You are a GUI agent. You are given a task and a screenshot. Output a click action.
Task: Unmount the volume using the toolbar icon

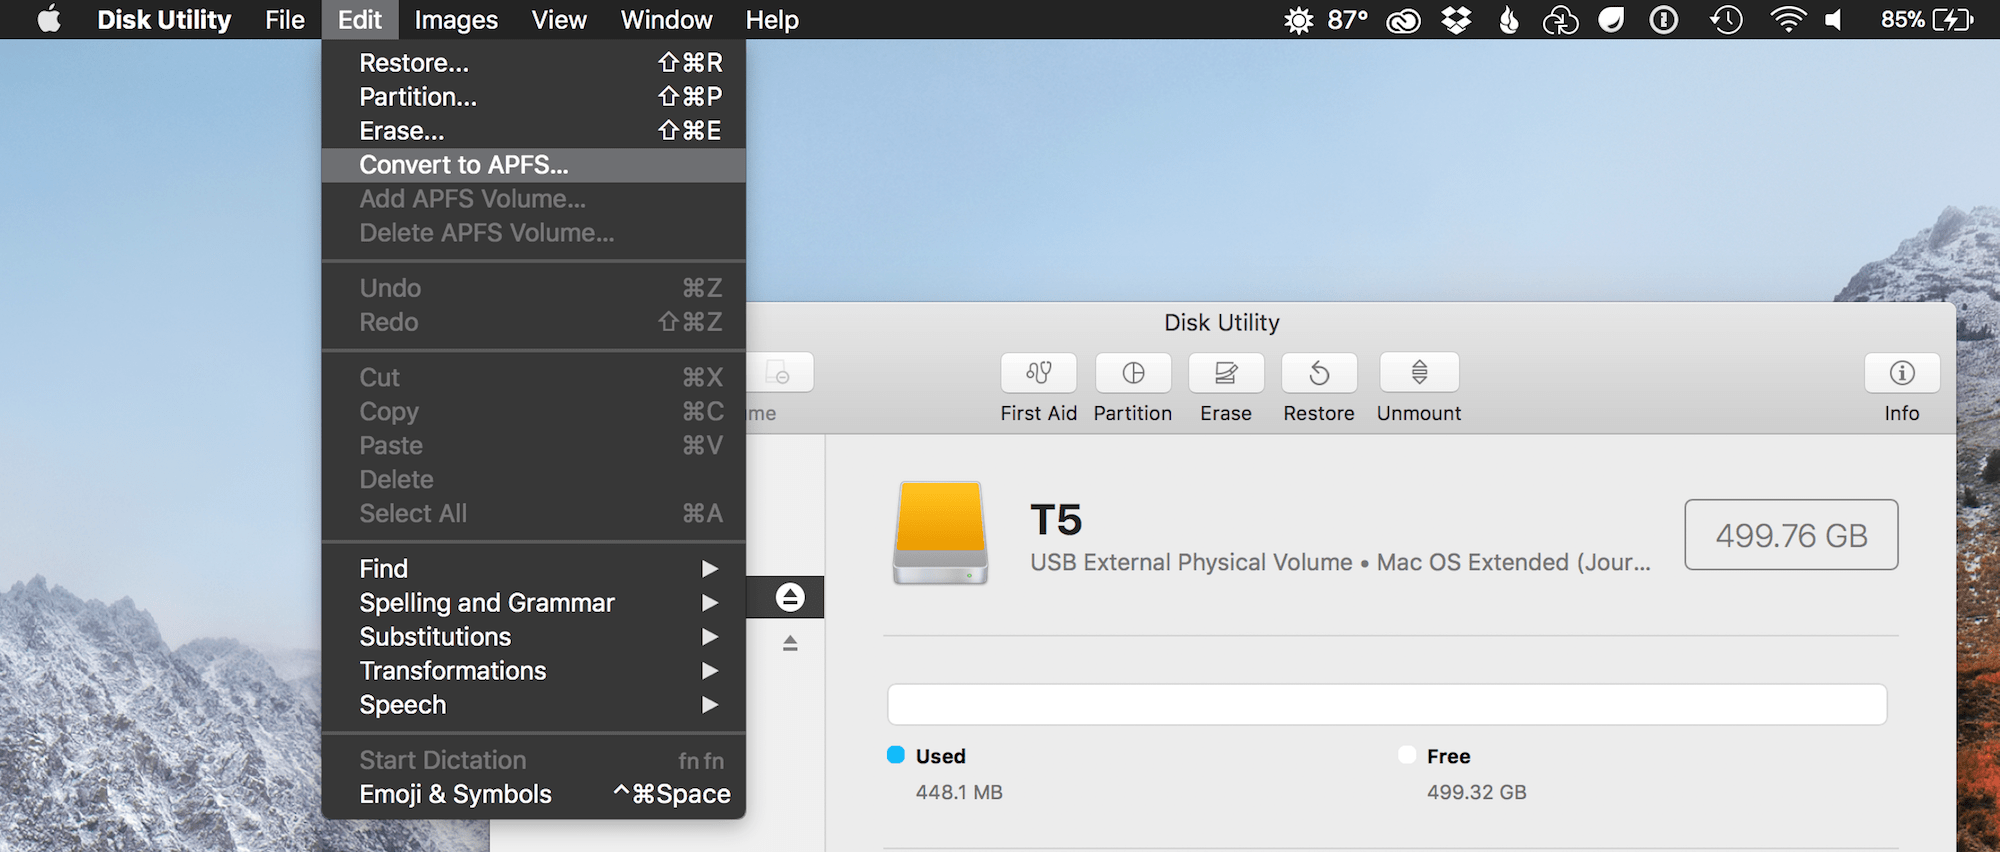(1419, 373)
